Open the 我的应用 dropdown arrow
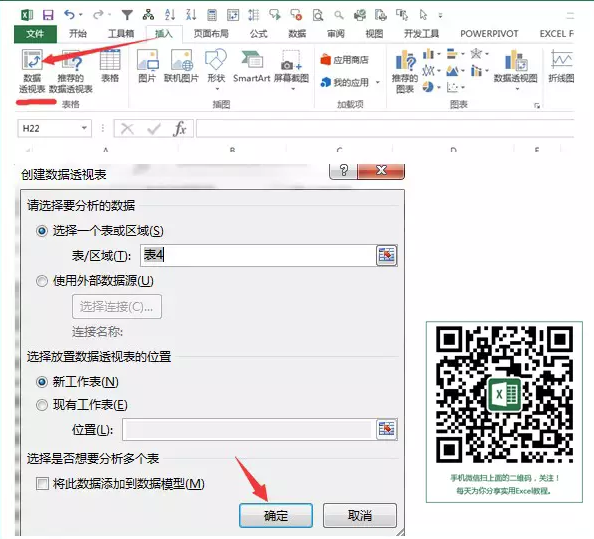 [x=378, y=82]
